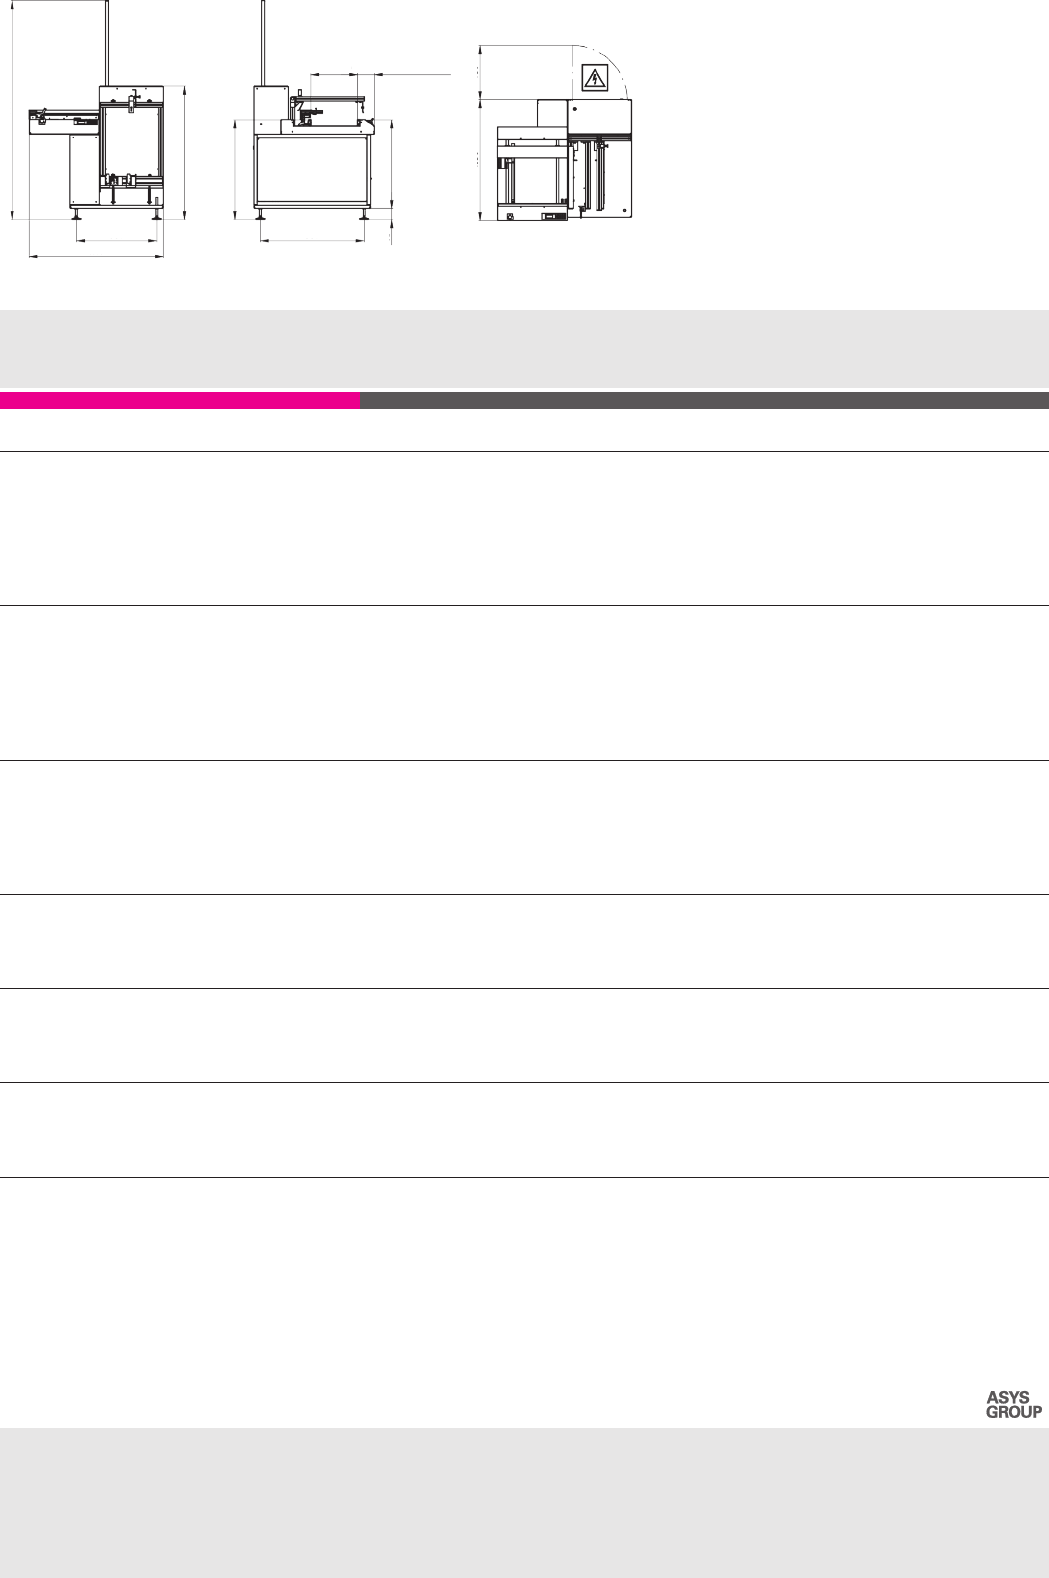Click the electrical hazard warning symbol

click(596, 78)
